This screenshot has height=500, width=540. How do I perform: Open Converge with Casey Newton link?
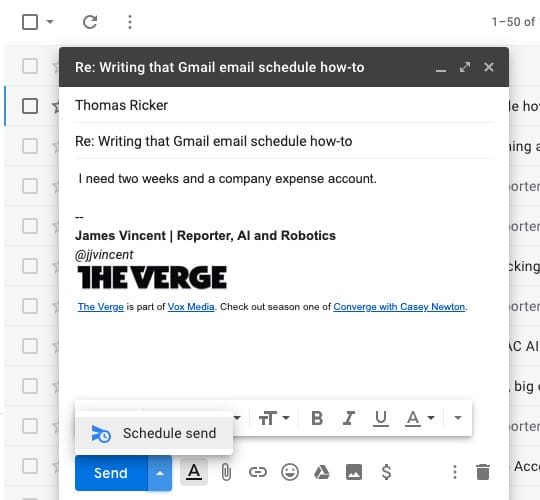pos(399,306)
